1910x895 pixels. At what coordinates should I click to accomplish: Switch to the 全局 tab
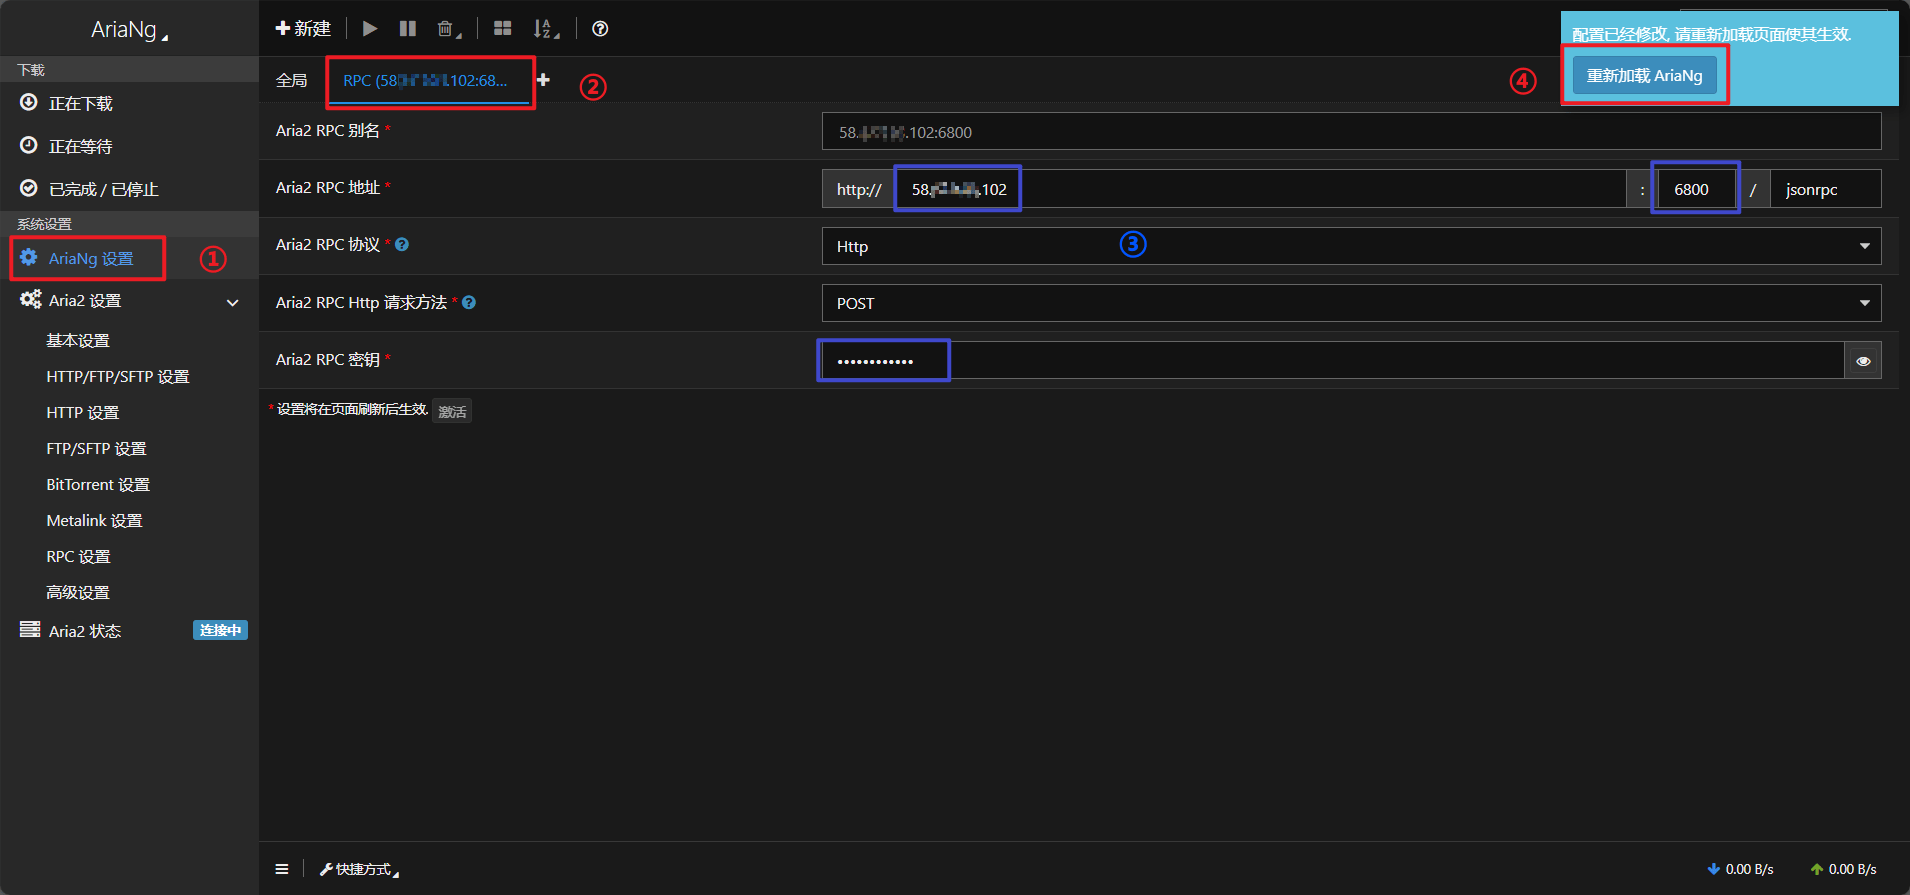(x=292, y=80)
